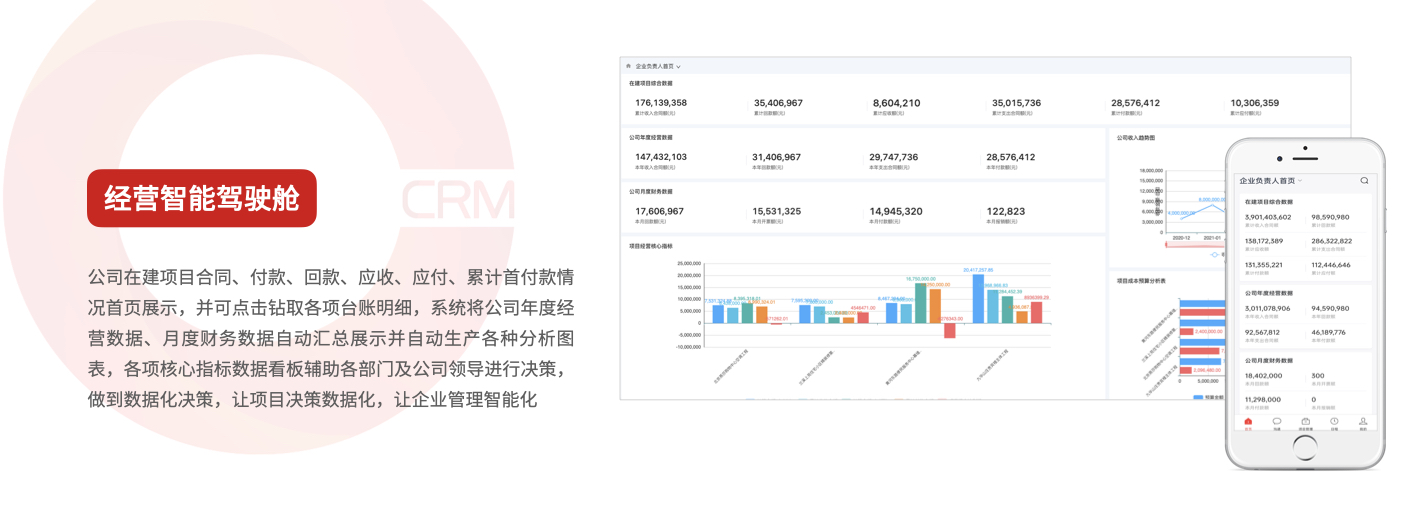The image size is (1420, 532).
Task: Click the 公司月度财务数据 heading in desktop dashboard
Action: click(x=650, y=191)
